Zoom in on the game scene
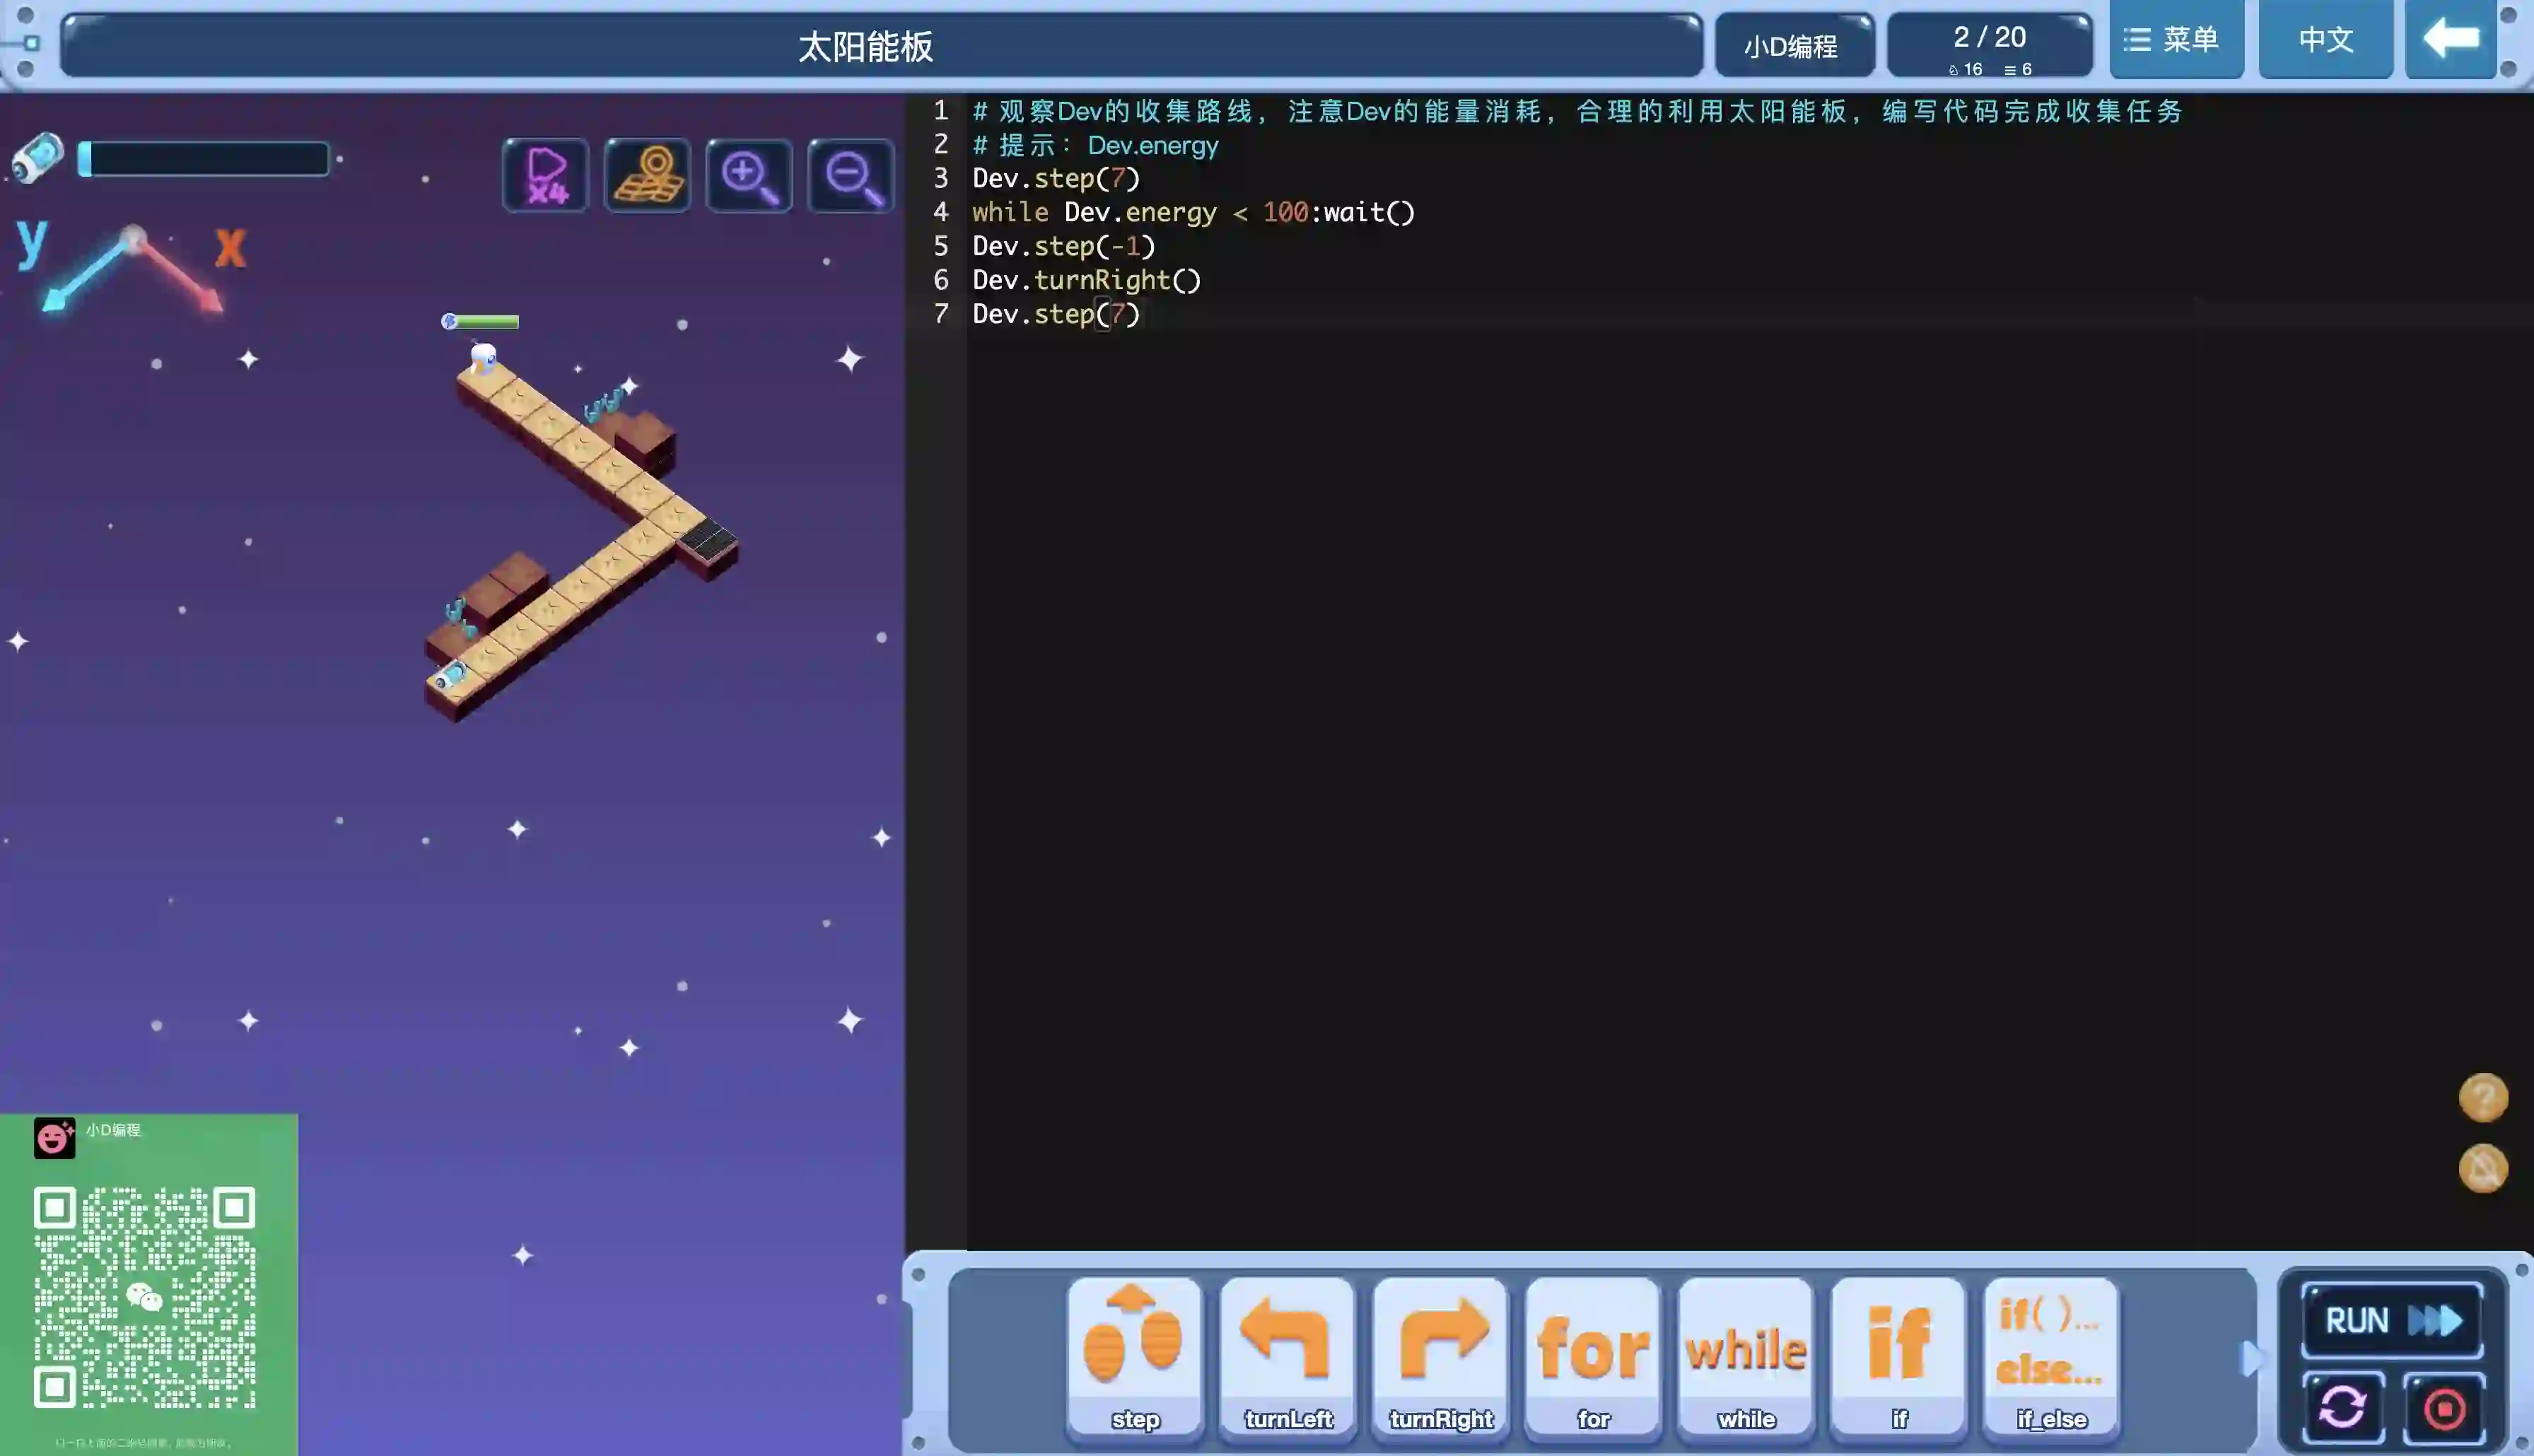The image size is (2534, 1456). pyautogui.click(x=749, y=176)
